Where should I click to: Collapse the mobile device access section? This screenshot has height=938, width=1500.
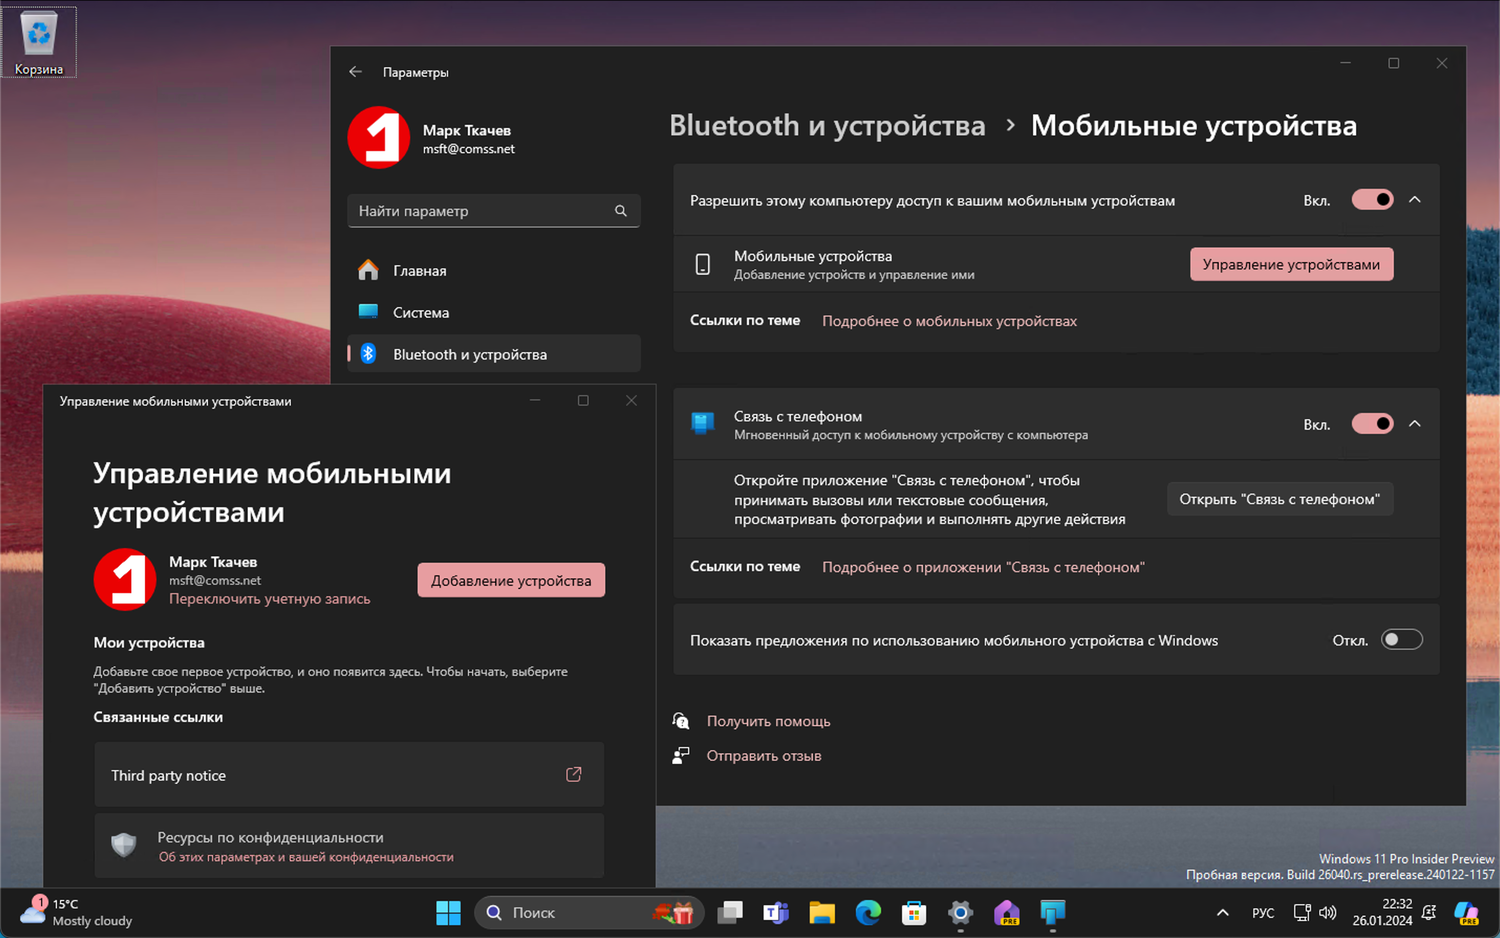(1415, 200)
